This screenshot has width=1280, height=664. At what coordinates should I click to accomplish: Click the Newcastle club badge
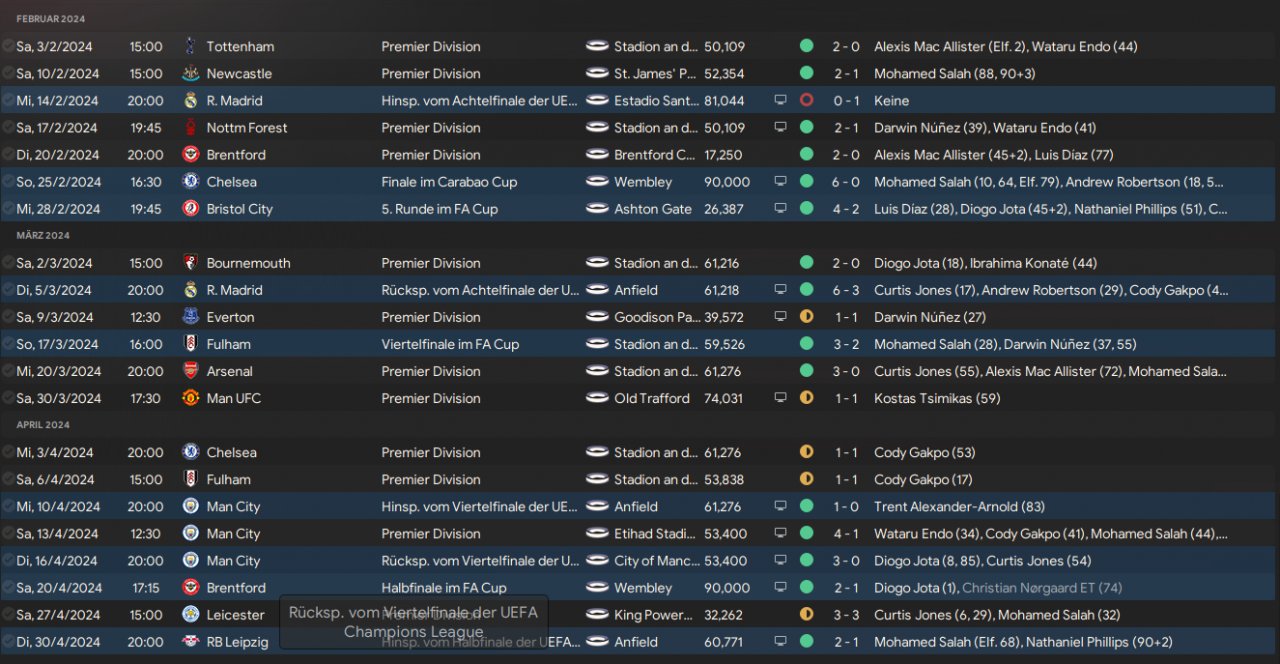point(191,73)
